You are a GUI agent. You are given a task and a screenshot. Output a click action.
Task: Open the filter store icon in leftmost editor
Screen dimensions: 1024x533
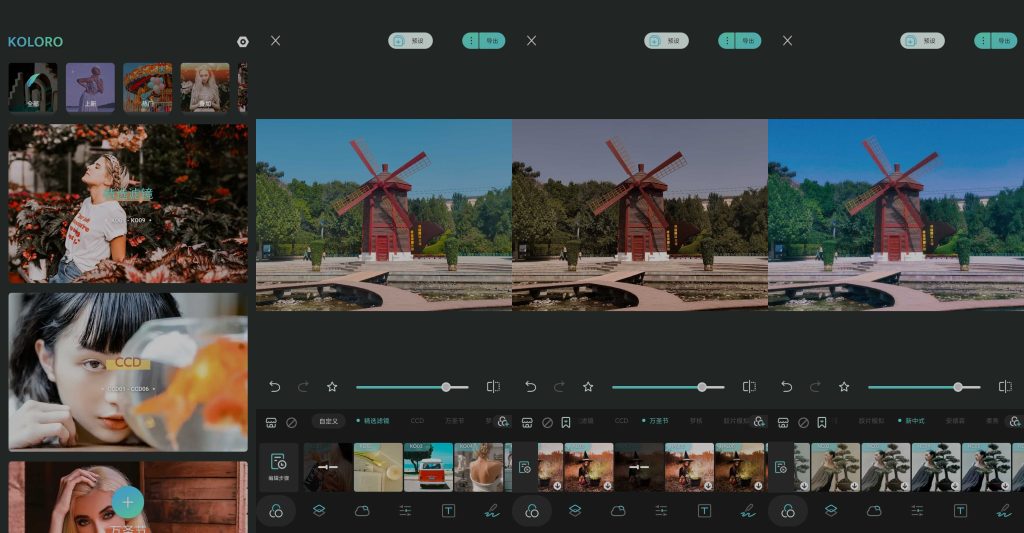point(271,422)
